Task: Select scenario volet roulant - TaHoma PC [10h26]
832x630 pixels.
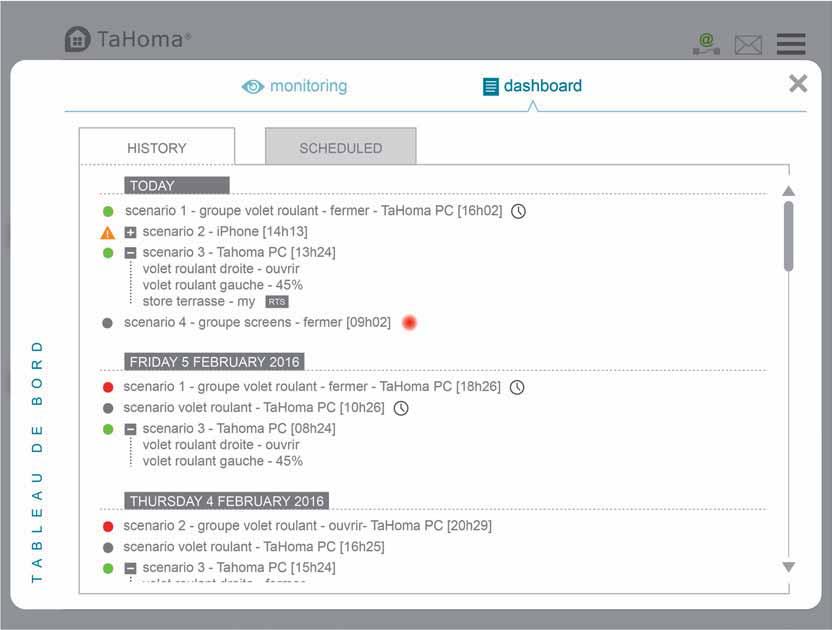Action: coord(254,408)
